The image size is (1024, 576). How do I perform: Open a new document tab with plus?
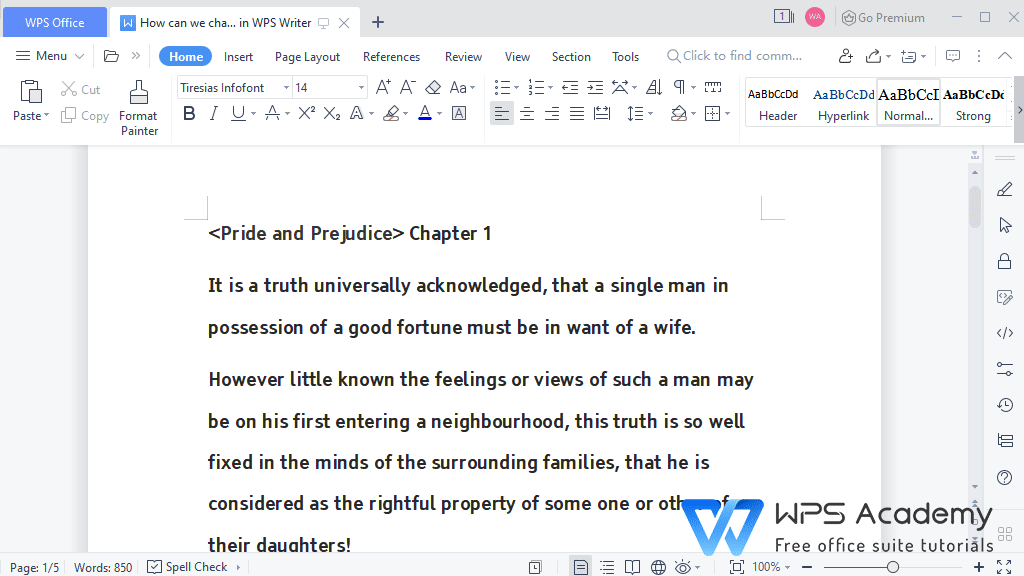coord(377,22)
